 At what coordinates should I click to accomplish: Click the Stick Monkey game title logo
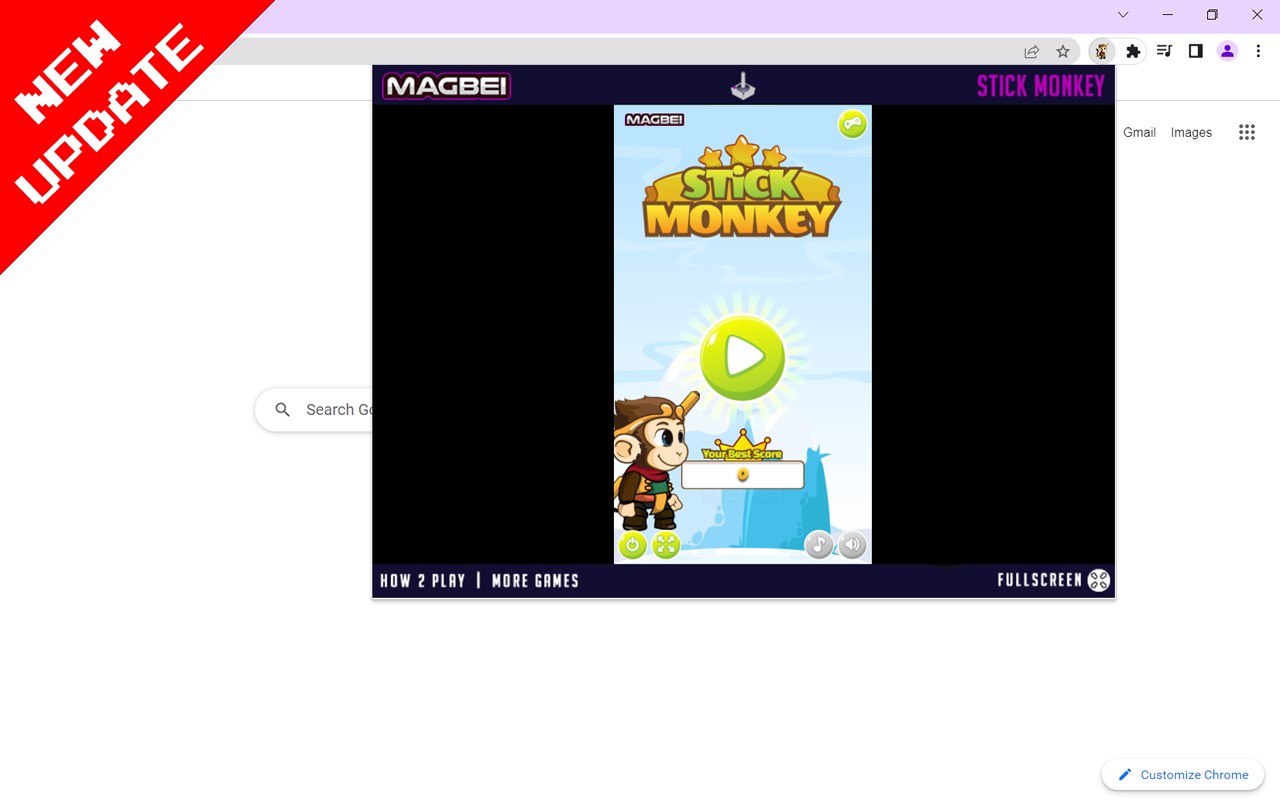742,187
